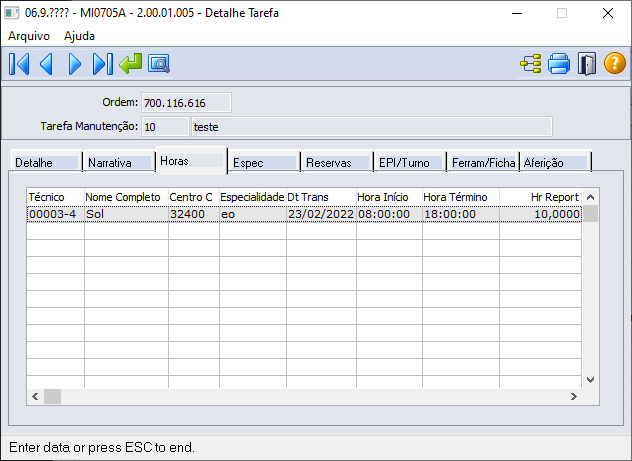The width and height of the screenshot is (632, 461).
Task: Click the Técnico column header
Action: coord(56,197)
